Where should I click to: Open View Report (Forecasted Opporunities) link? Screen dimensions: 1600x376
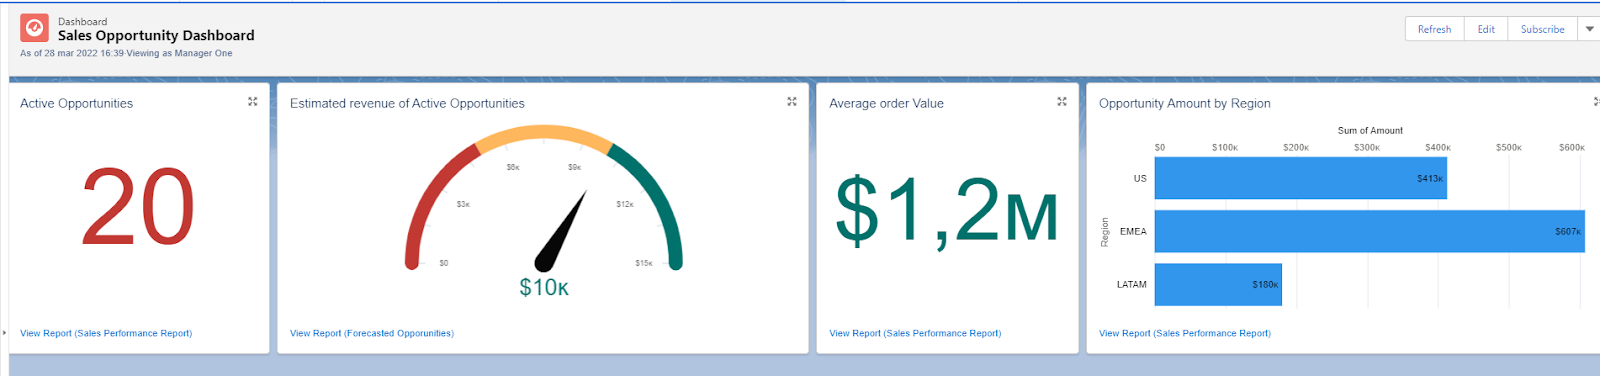click(372, 333)
